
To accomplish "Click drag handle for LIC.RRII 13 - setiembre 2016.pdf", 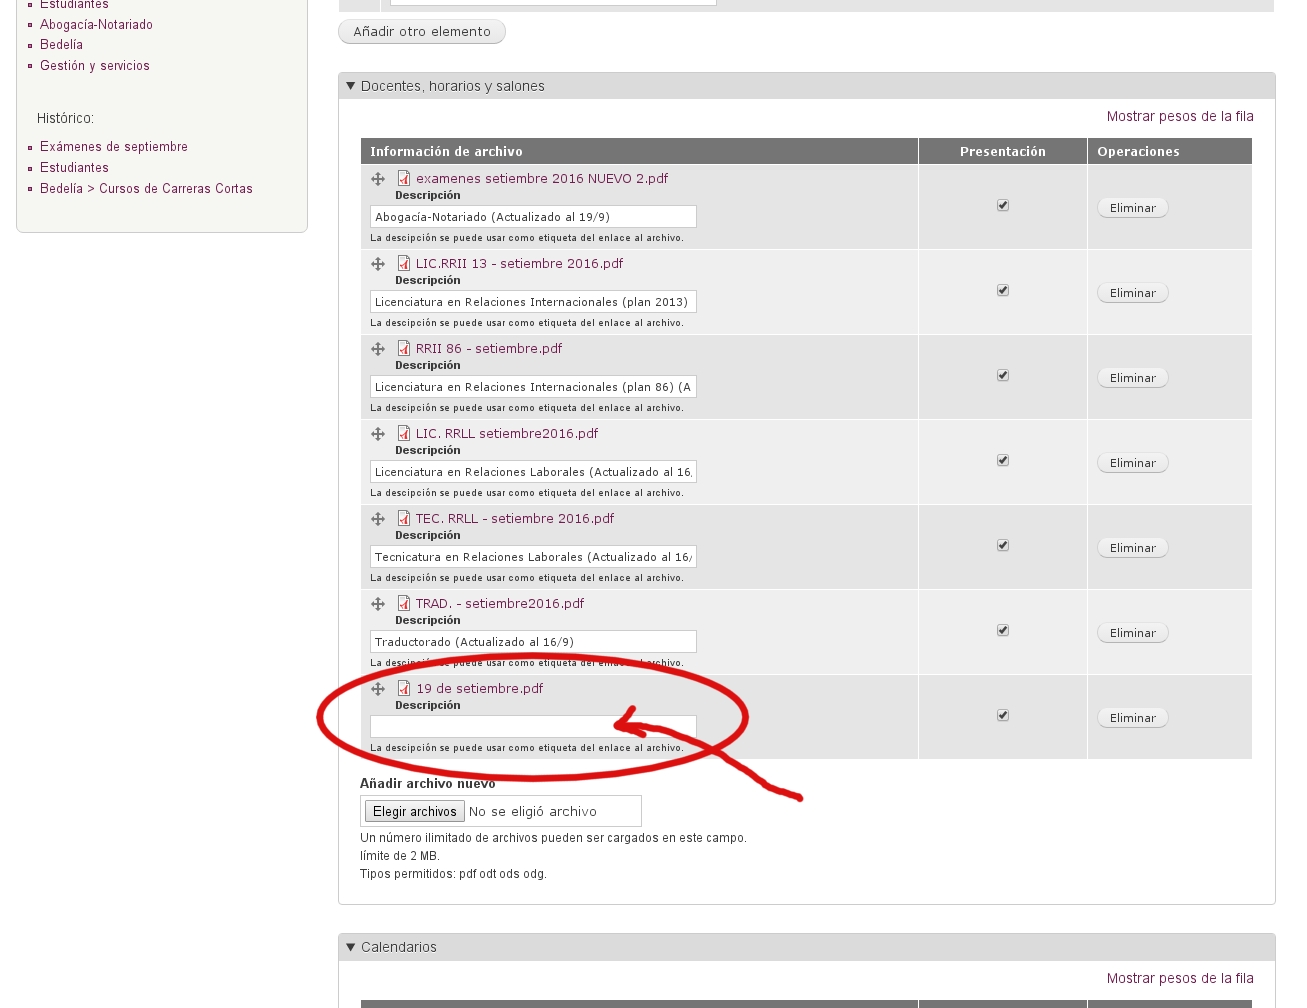I will tap(378, 264).
